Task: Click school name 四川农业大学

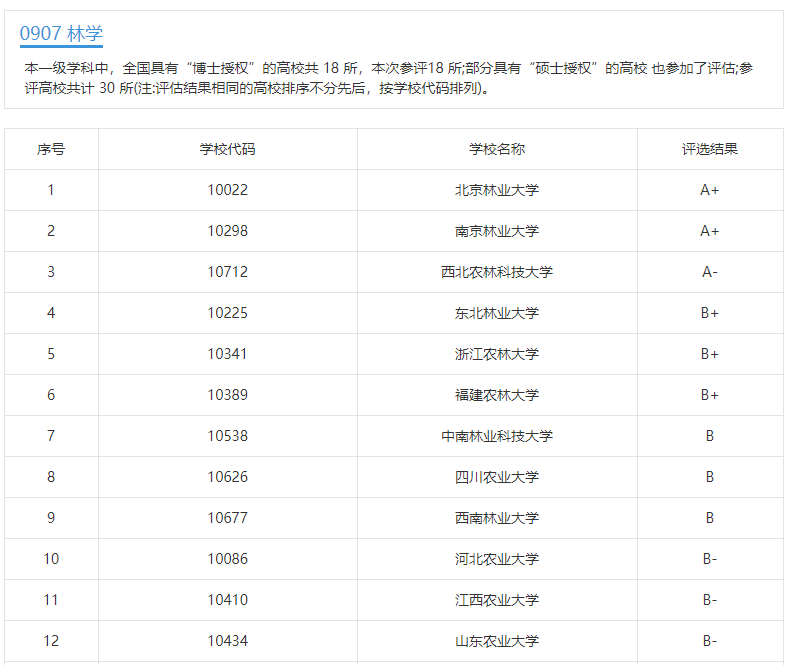Action: coord(497,477)
